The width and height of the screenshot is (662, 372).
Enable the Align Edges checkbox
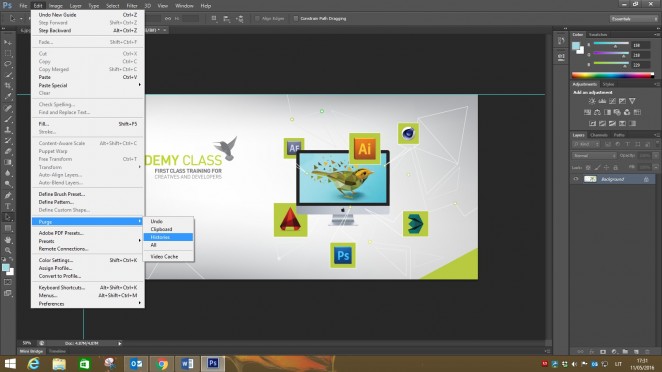click(257, 19)
